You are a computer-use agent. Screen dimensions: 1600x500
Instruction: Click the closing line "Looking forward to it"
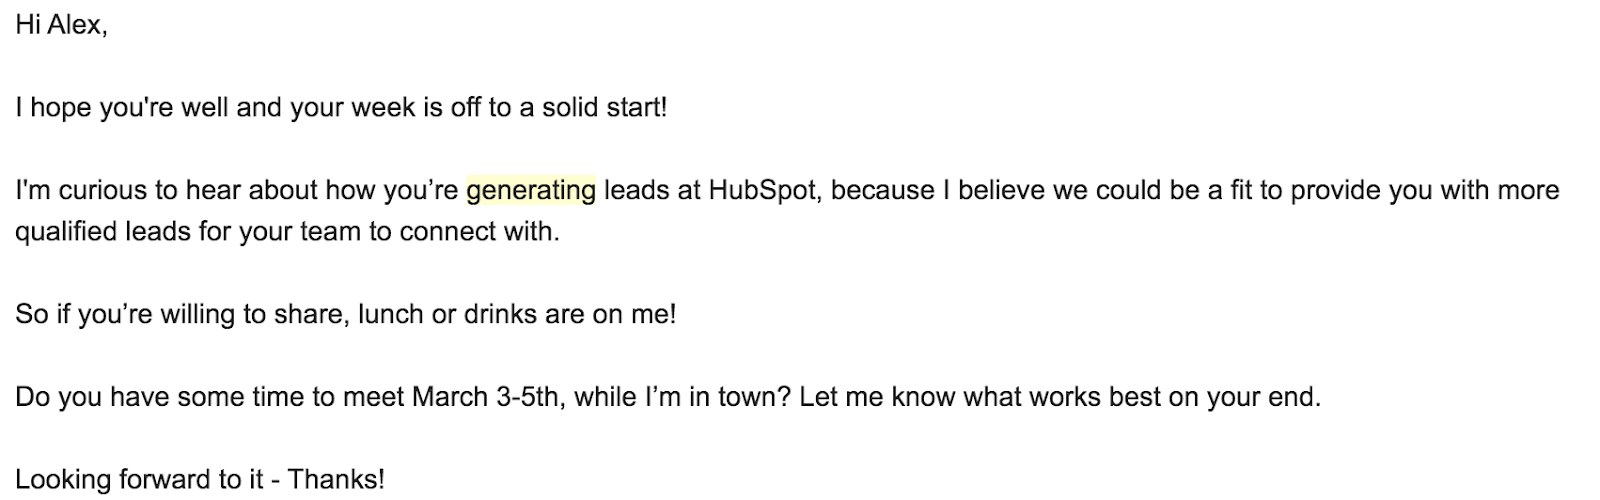(142, 479)
